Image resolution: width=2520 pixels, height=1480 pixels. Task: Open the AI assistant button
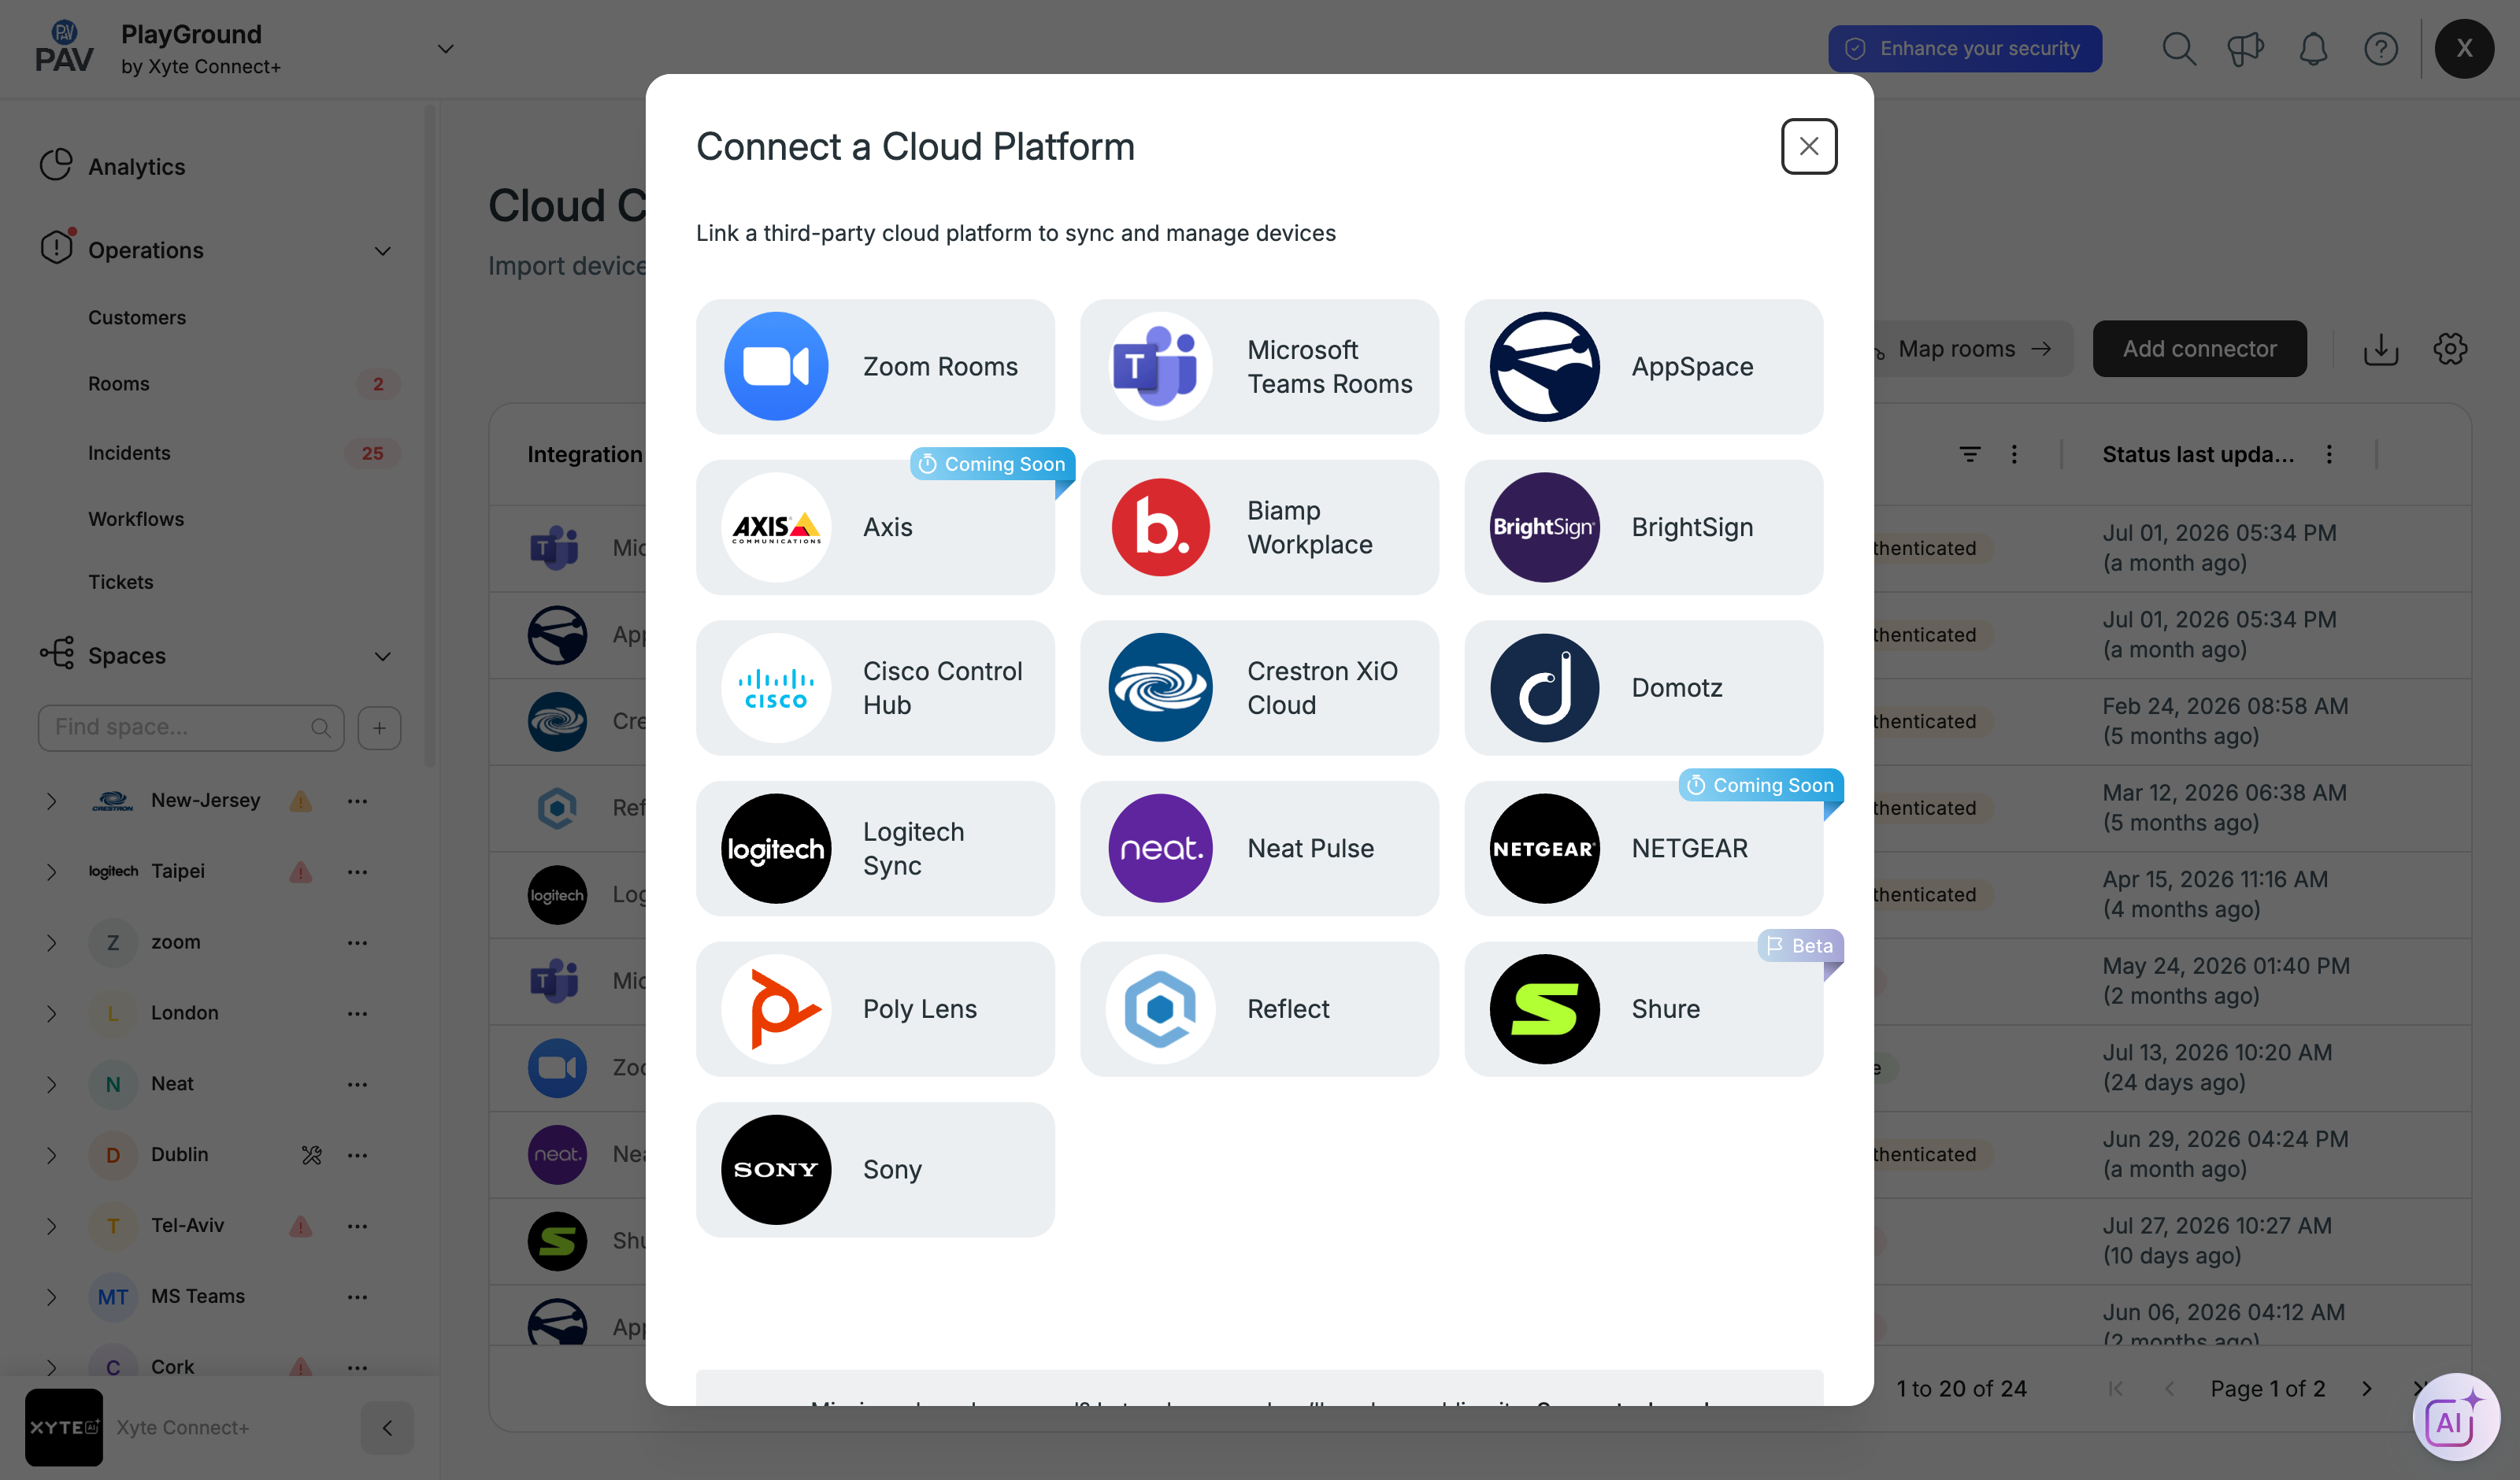click(x=2455, y=1416)
